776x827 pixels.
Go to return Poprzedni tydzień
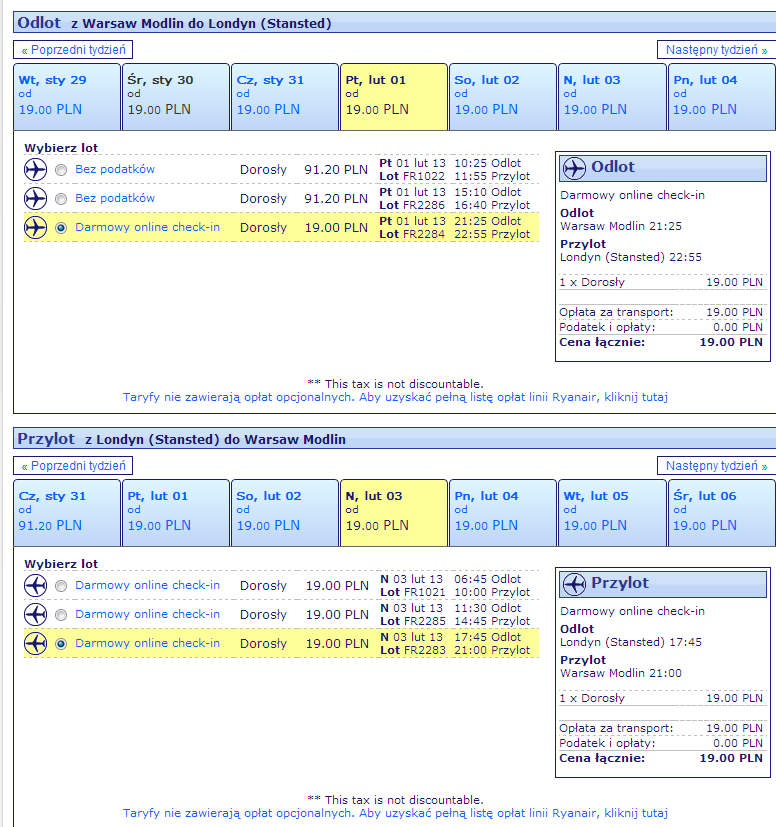tap(73, 466)
